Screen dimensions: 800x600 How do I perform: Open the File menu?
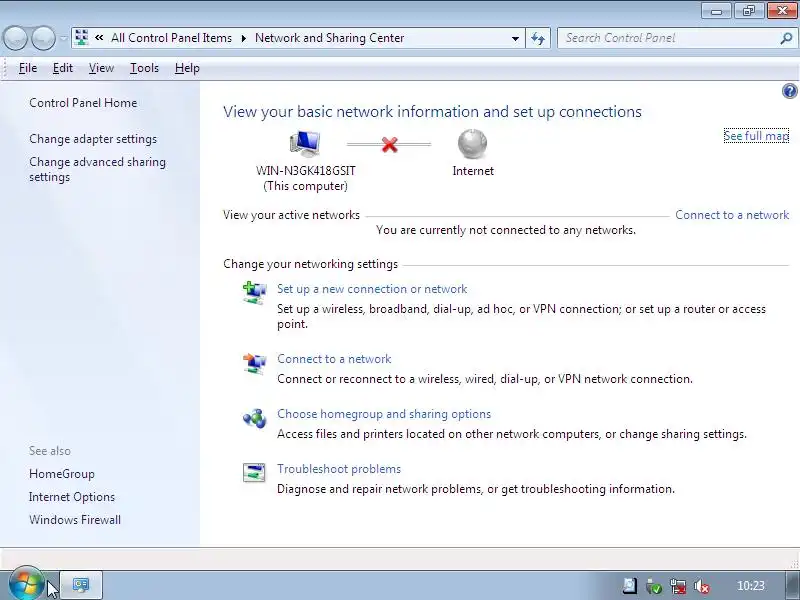(28, 68)
